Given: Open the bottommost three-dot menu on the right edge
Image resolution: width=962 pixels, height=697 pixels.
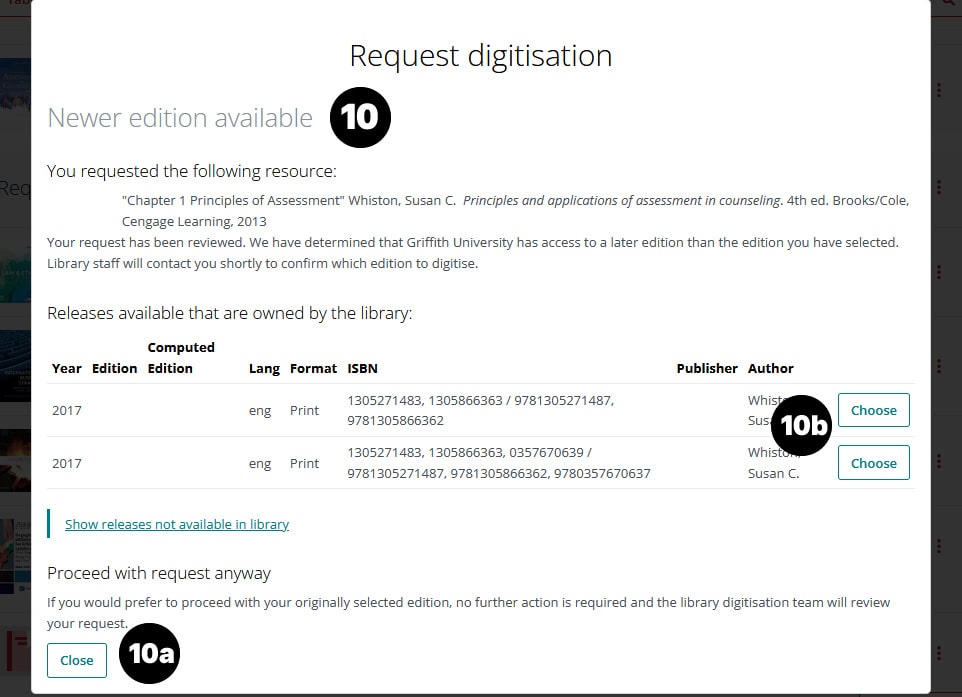Looking at the screenshot, I should pyautogui.click(x=939, y=653).
